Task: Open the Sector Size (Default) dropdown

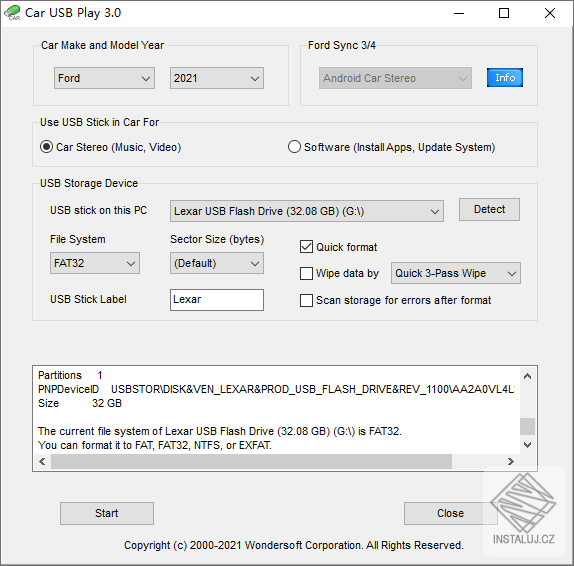Action: pyautogui.click(x=217, y=263)
